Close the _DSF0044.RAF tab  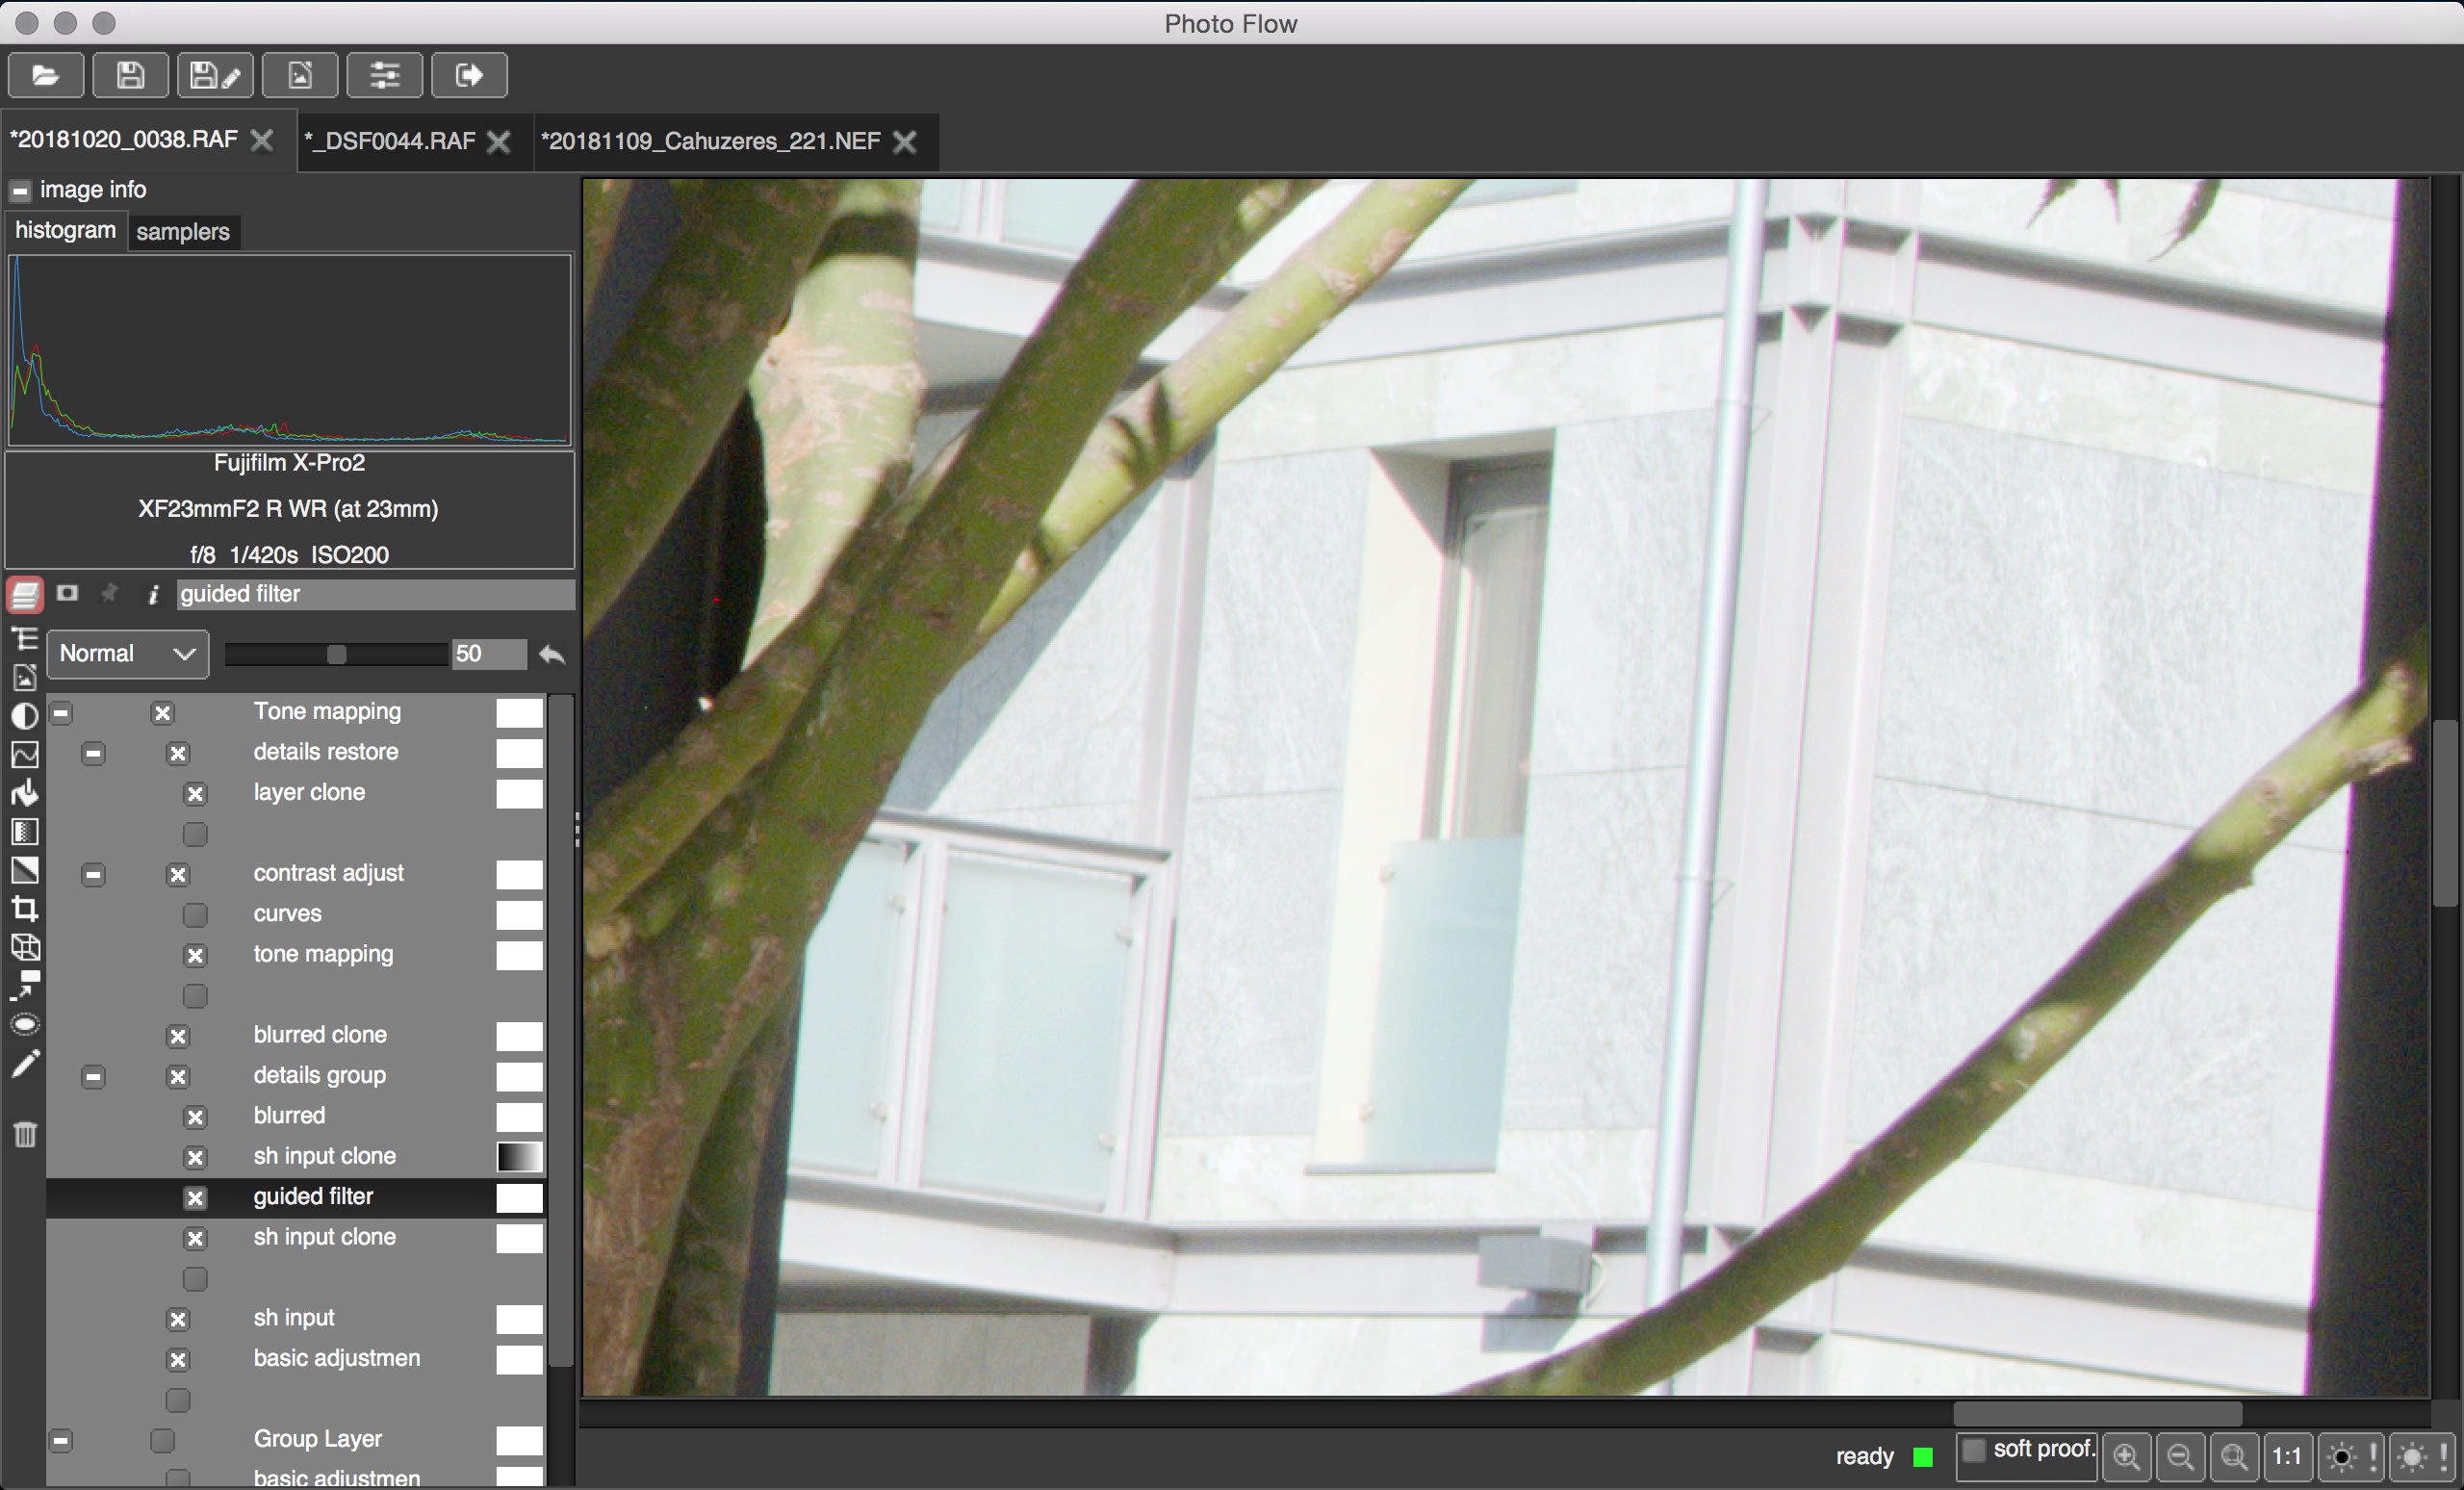pos(498,142)
